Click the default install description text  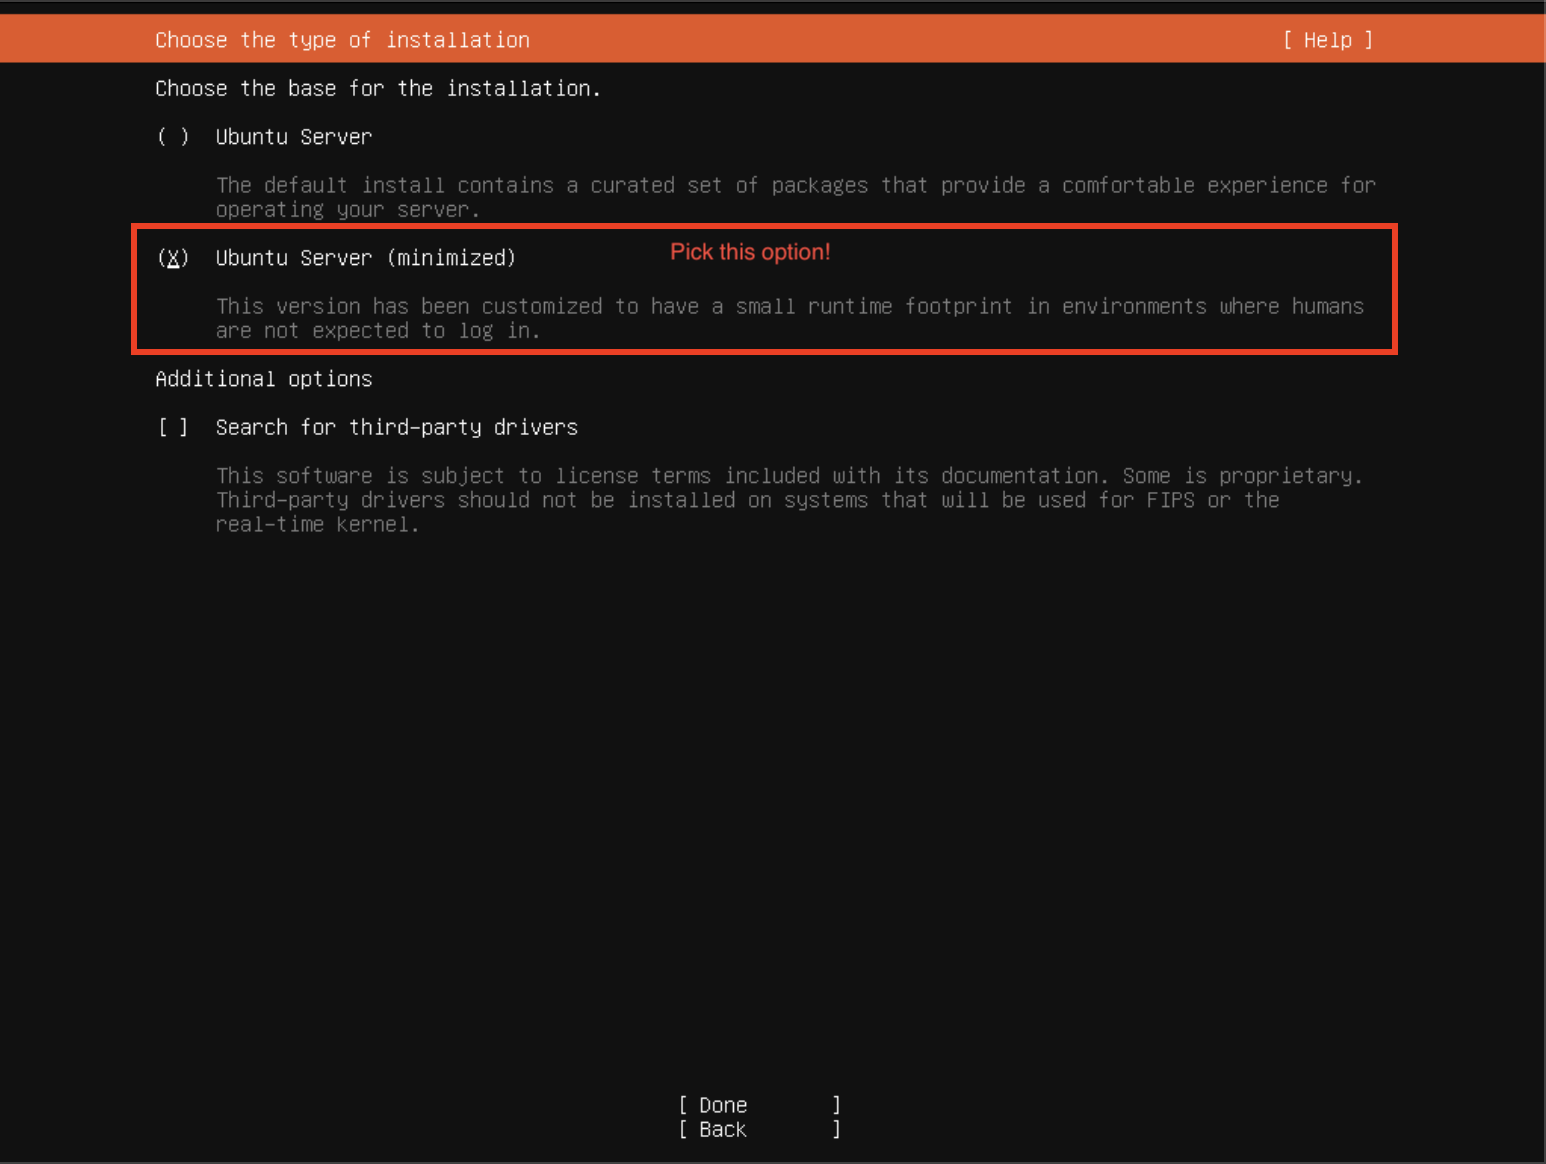pyautogui.click(x=795, y=196)
